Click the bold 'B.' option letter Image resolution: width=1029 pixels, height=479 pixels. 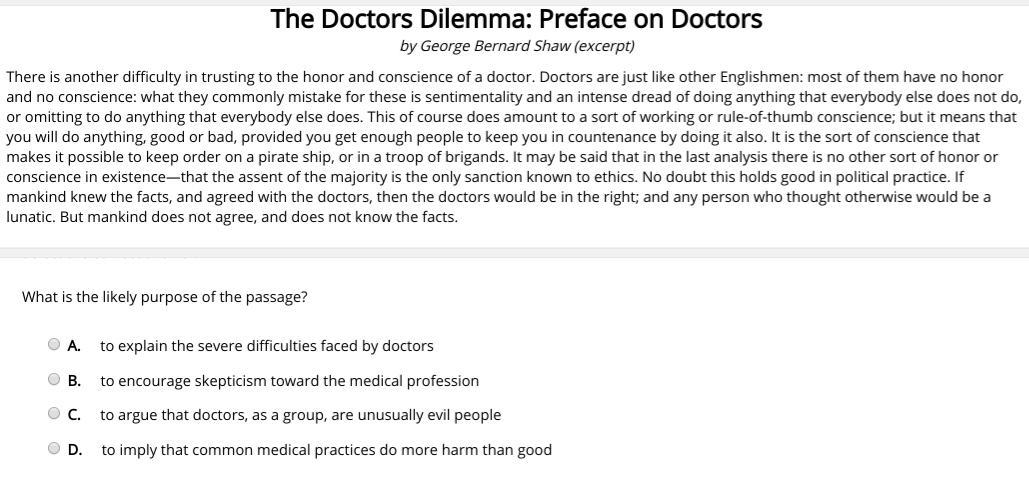pos(74,381)
